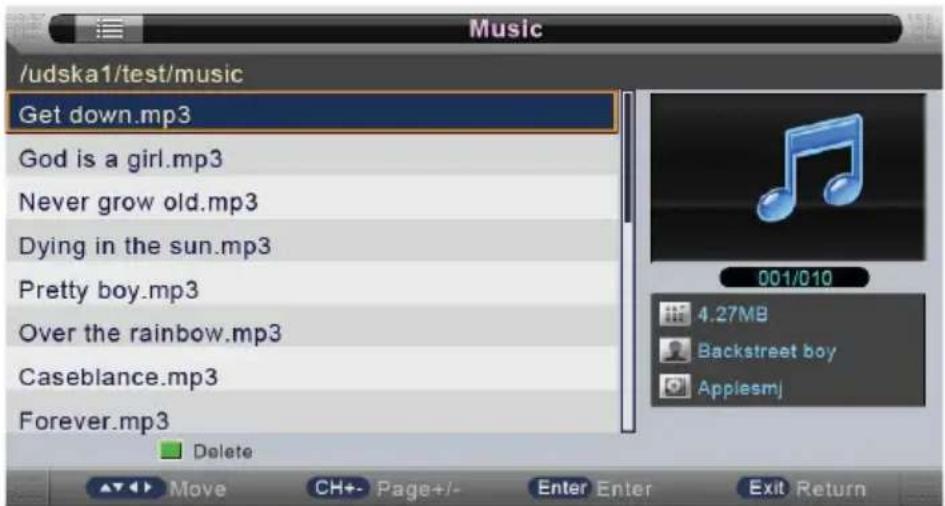Click the 4.27MB file size value
This screenshot has width=945, height=506.
(732, 314)
